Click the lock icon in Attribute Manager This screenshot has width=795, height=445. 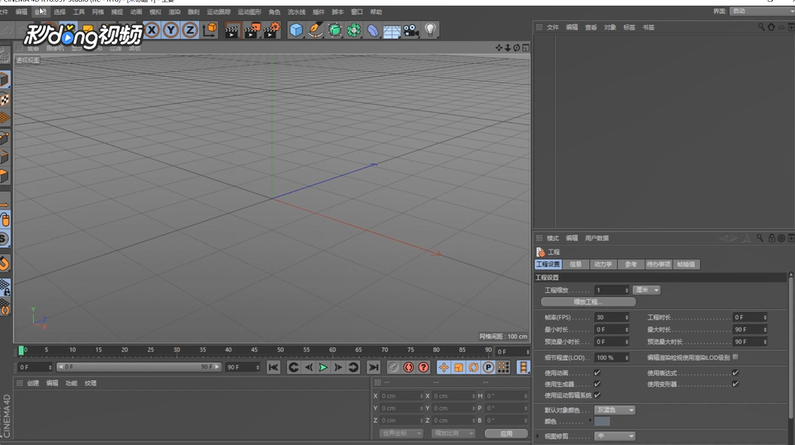[x=772, y=238]
